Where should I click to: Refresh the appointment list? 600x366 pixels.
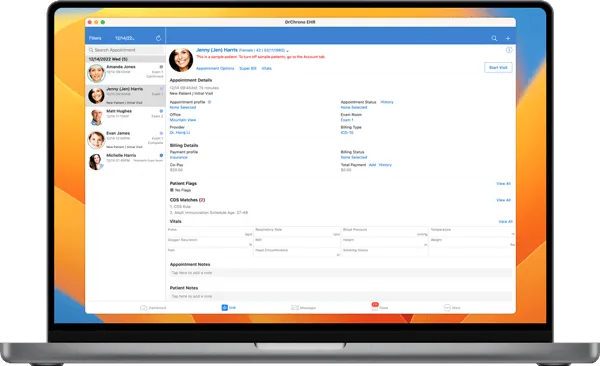click(x=158, y=38)
